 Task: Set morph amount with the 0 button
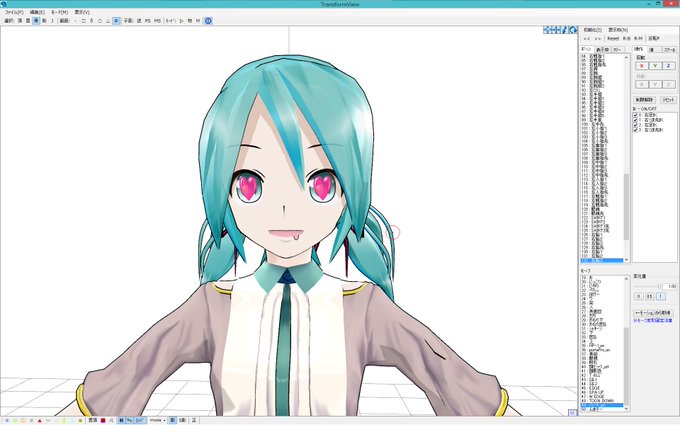(x=638, y=296)
